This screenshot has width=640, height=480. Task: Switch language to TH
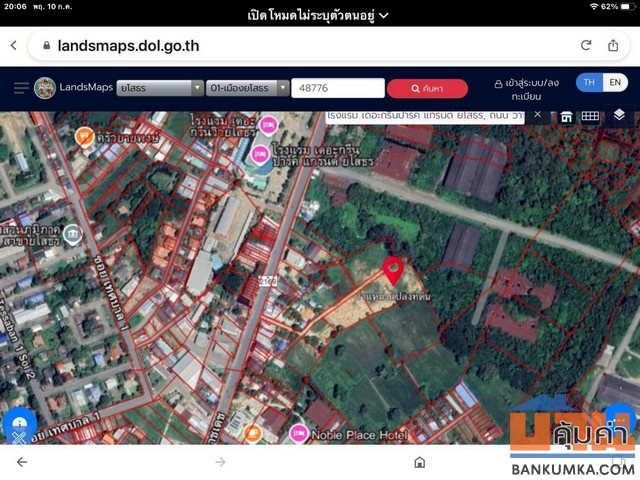[x=589, y=82]
